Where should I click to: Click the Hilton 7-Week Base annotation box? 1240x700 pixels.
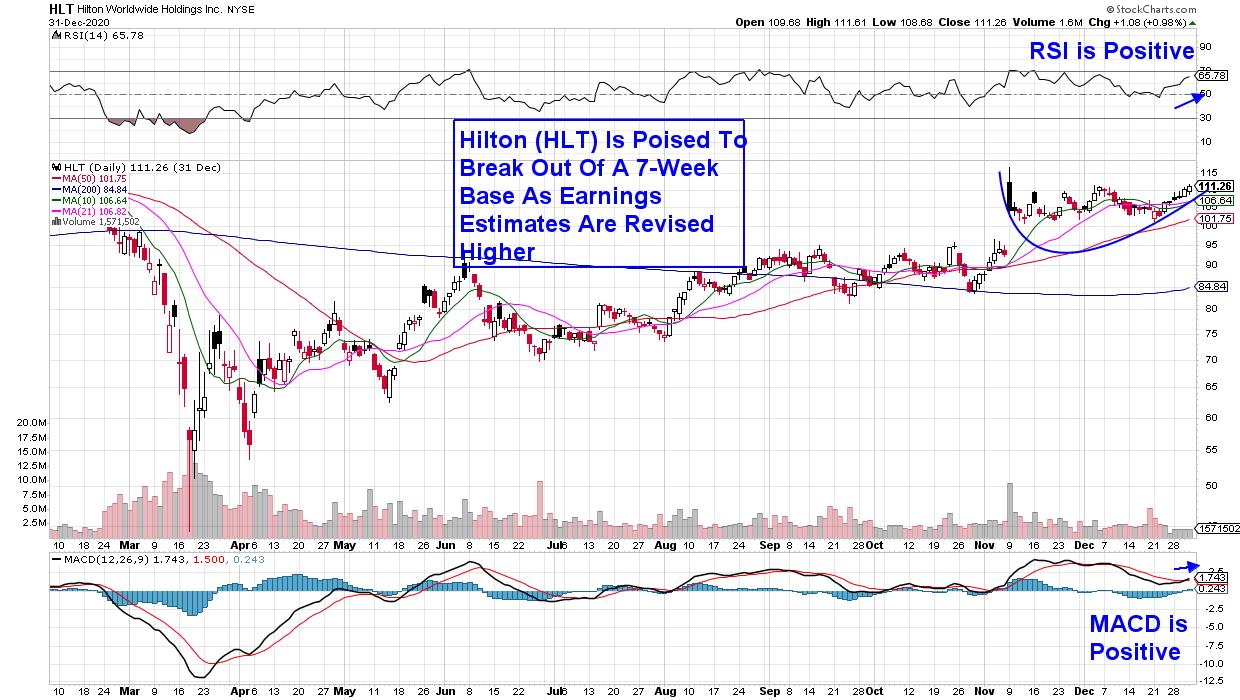600,195
